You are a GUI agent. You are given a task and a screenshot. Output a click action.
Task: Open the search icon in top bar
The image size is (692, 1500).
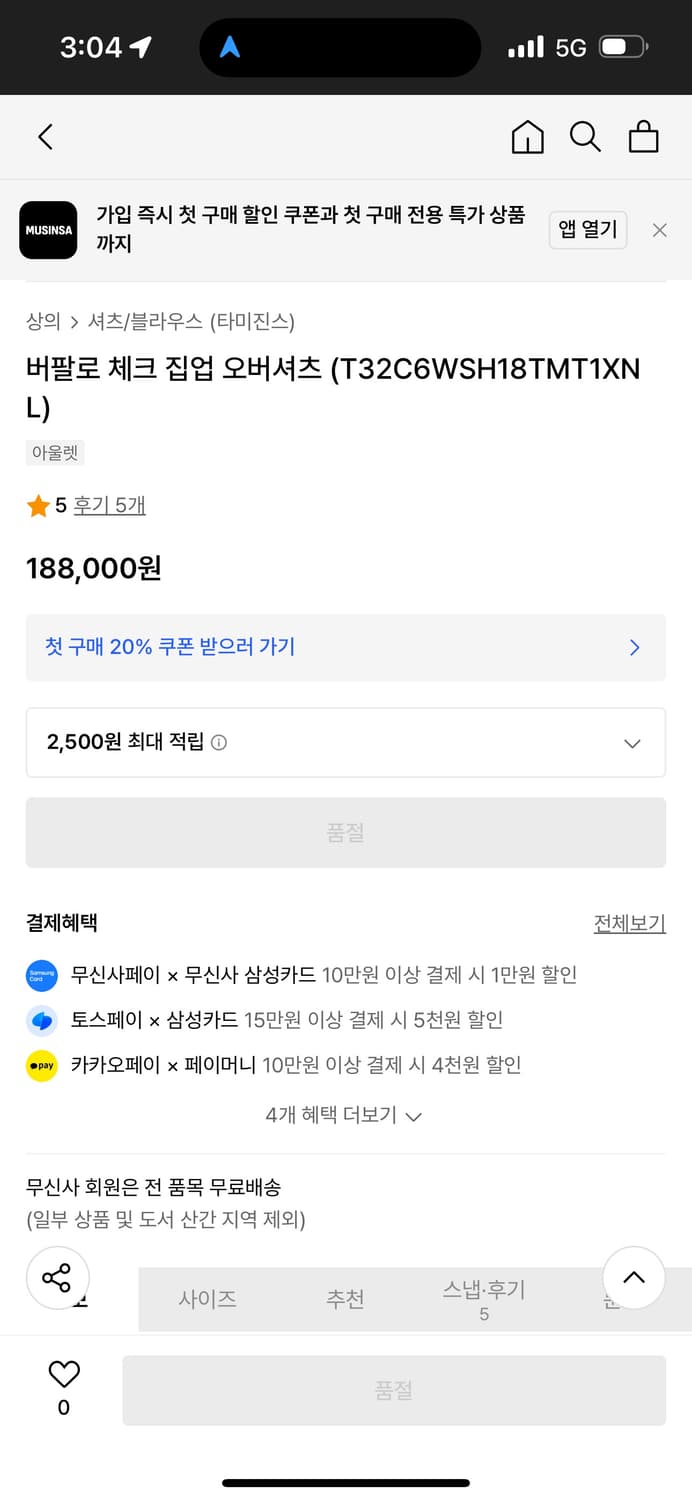coord(585,137)
